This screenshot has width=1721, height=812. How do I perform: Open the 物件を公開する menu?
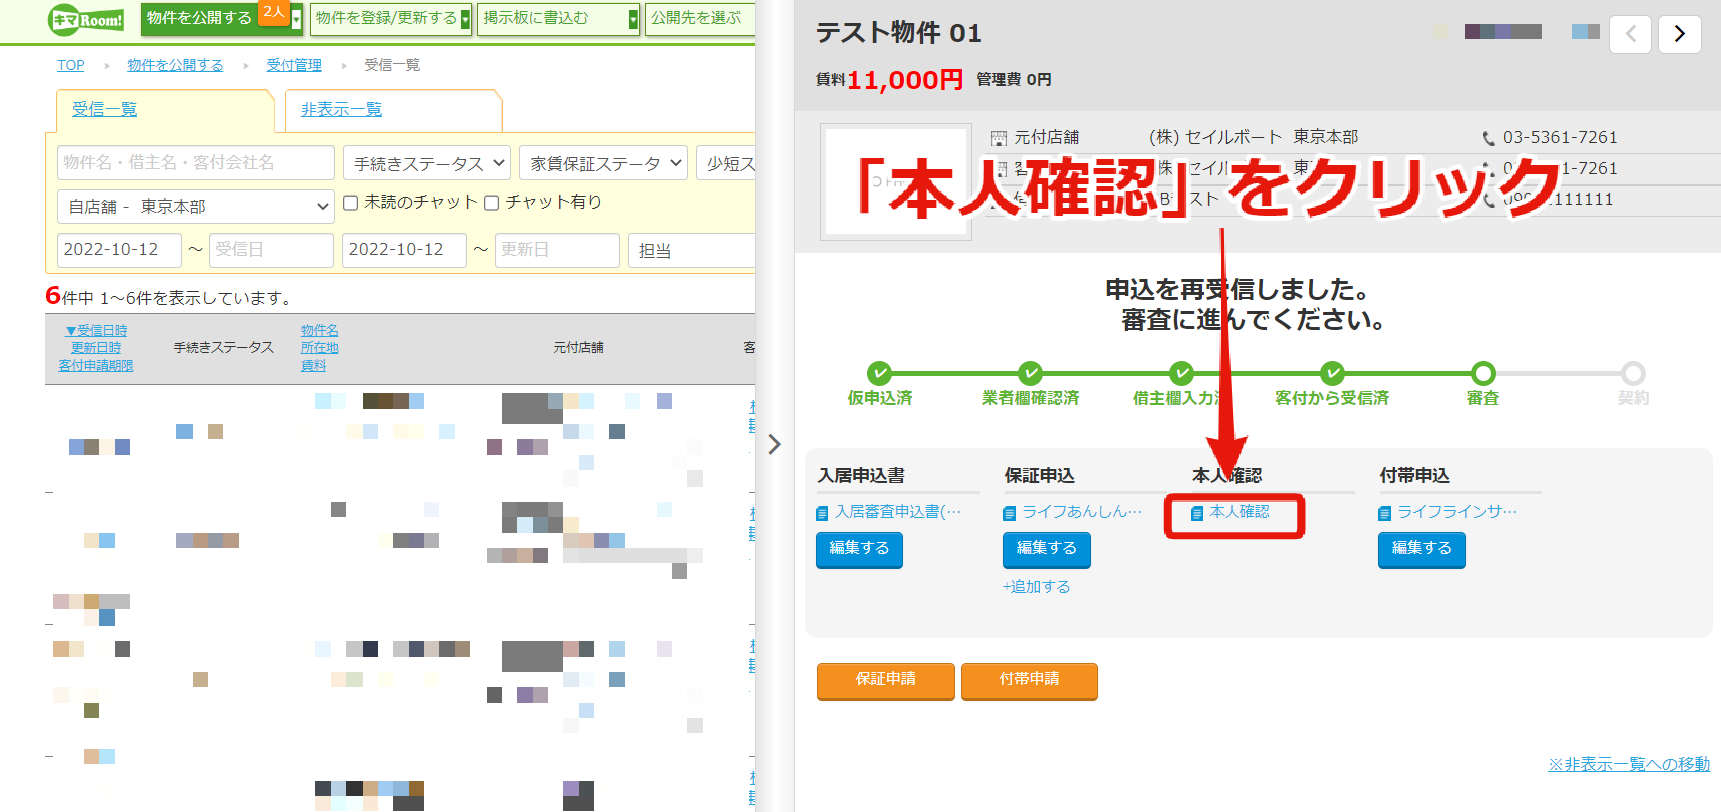coord(199,18)
